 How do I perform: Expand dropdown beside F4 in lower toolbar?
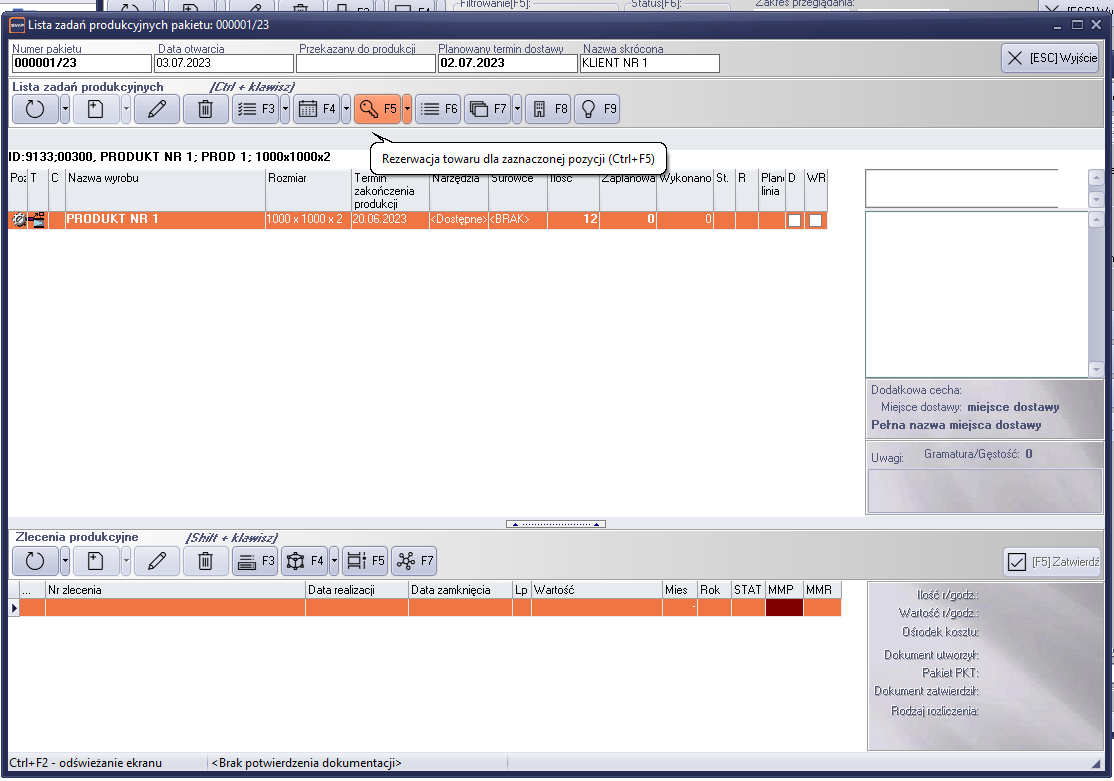pyautogui.click(x=334, y=561)
